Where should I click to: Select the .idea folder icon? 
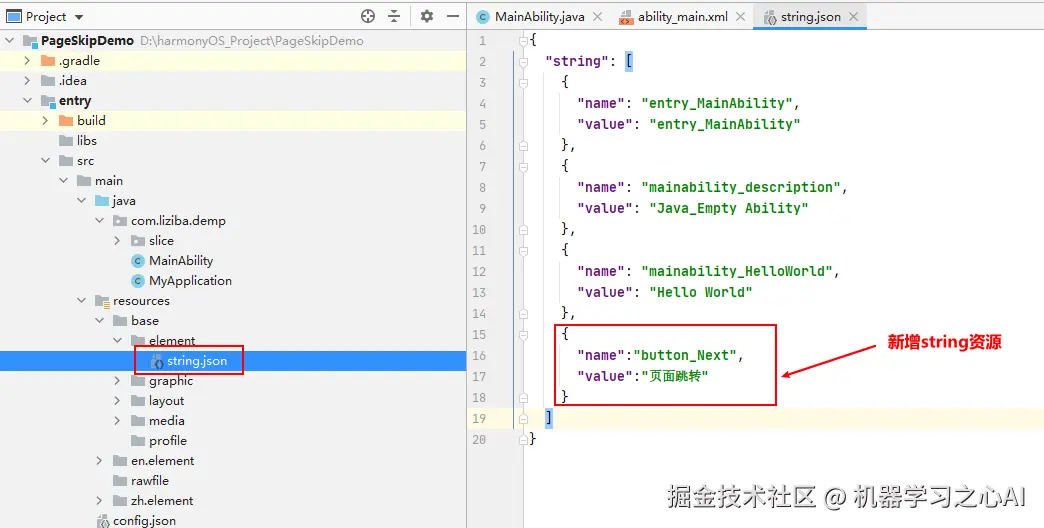47,81
